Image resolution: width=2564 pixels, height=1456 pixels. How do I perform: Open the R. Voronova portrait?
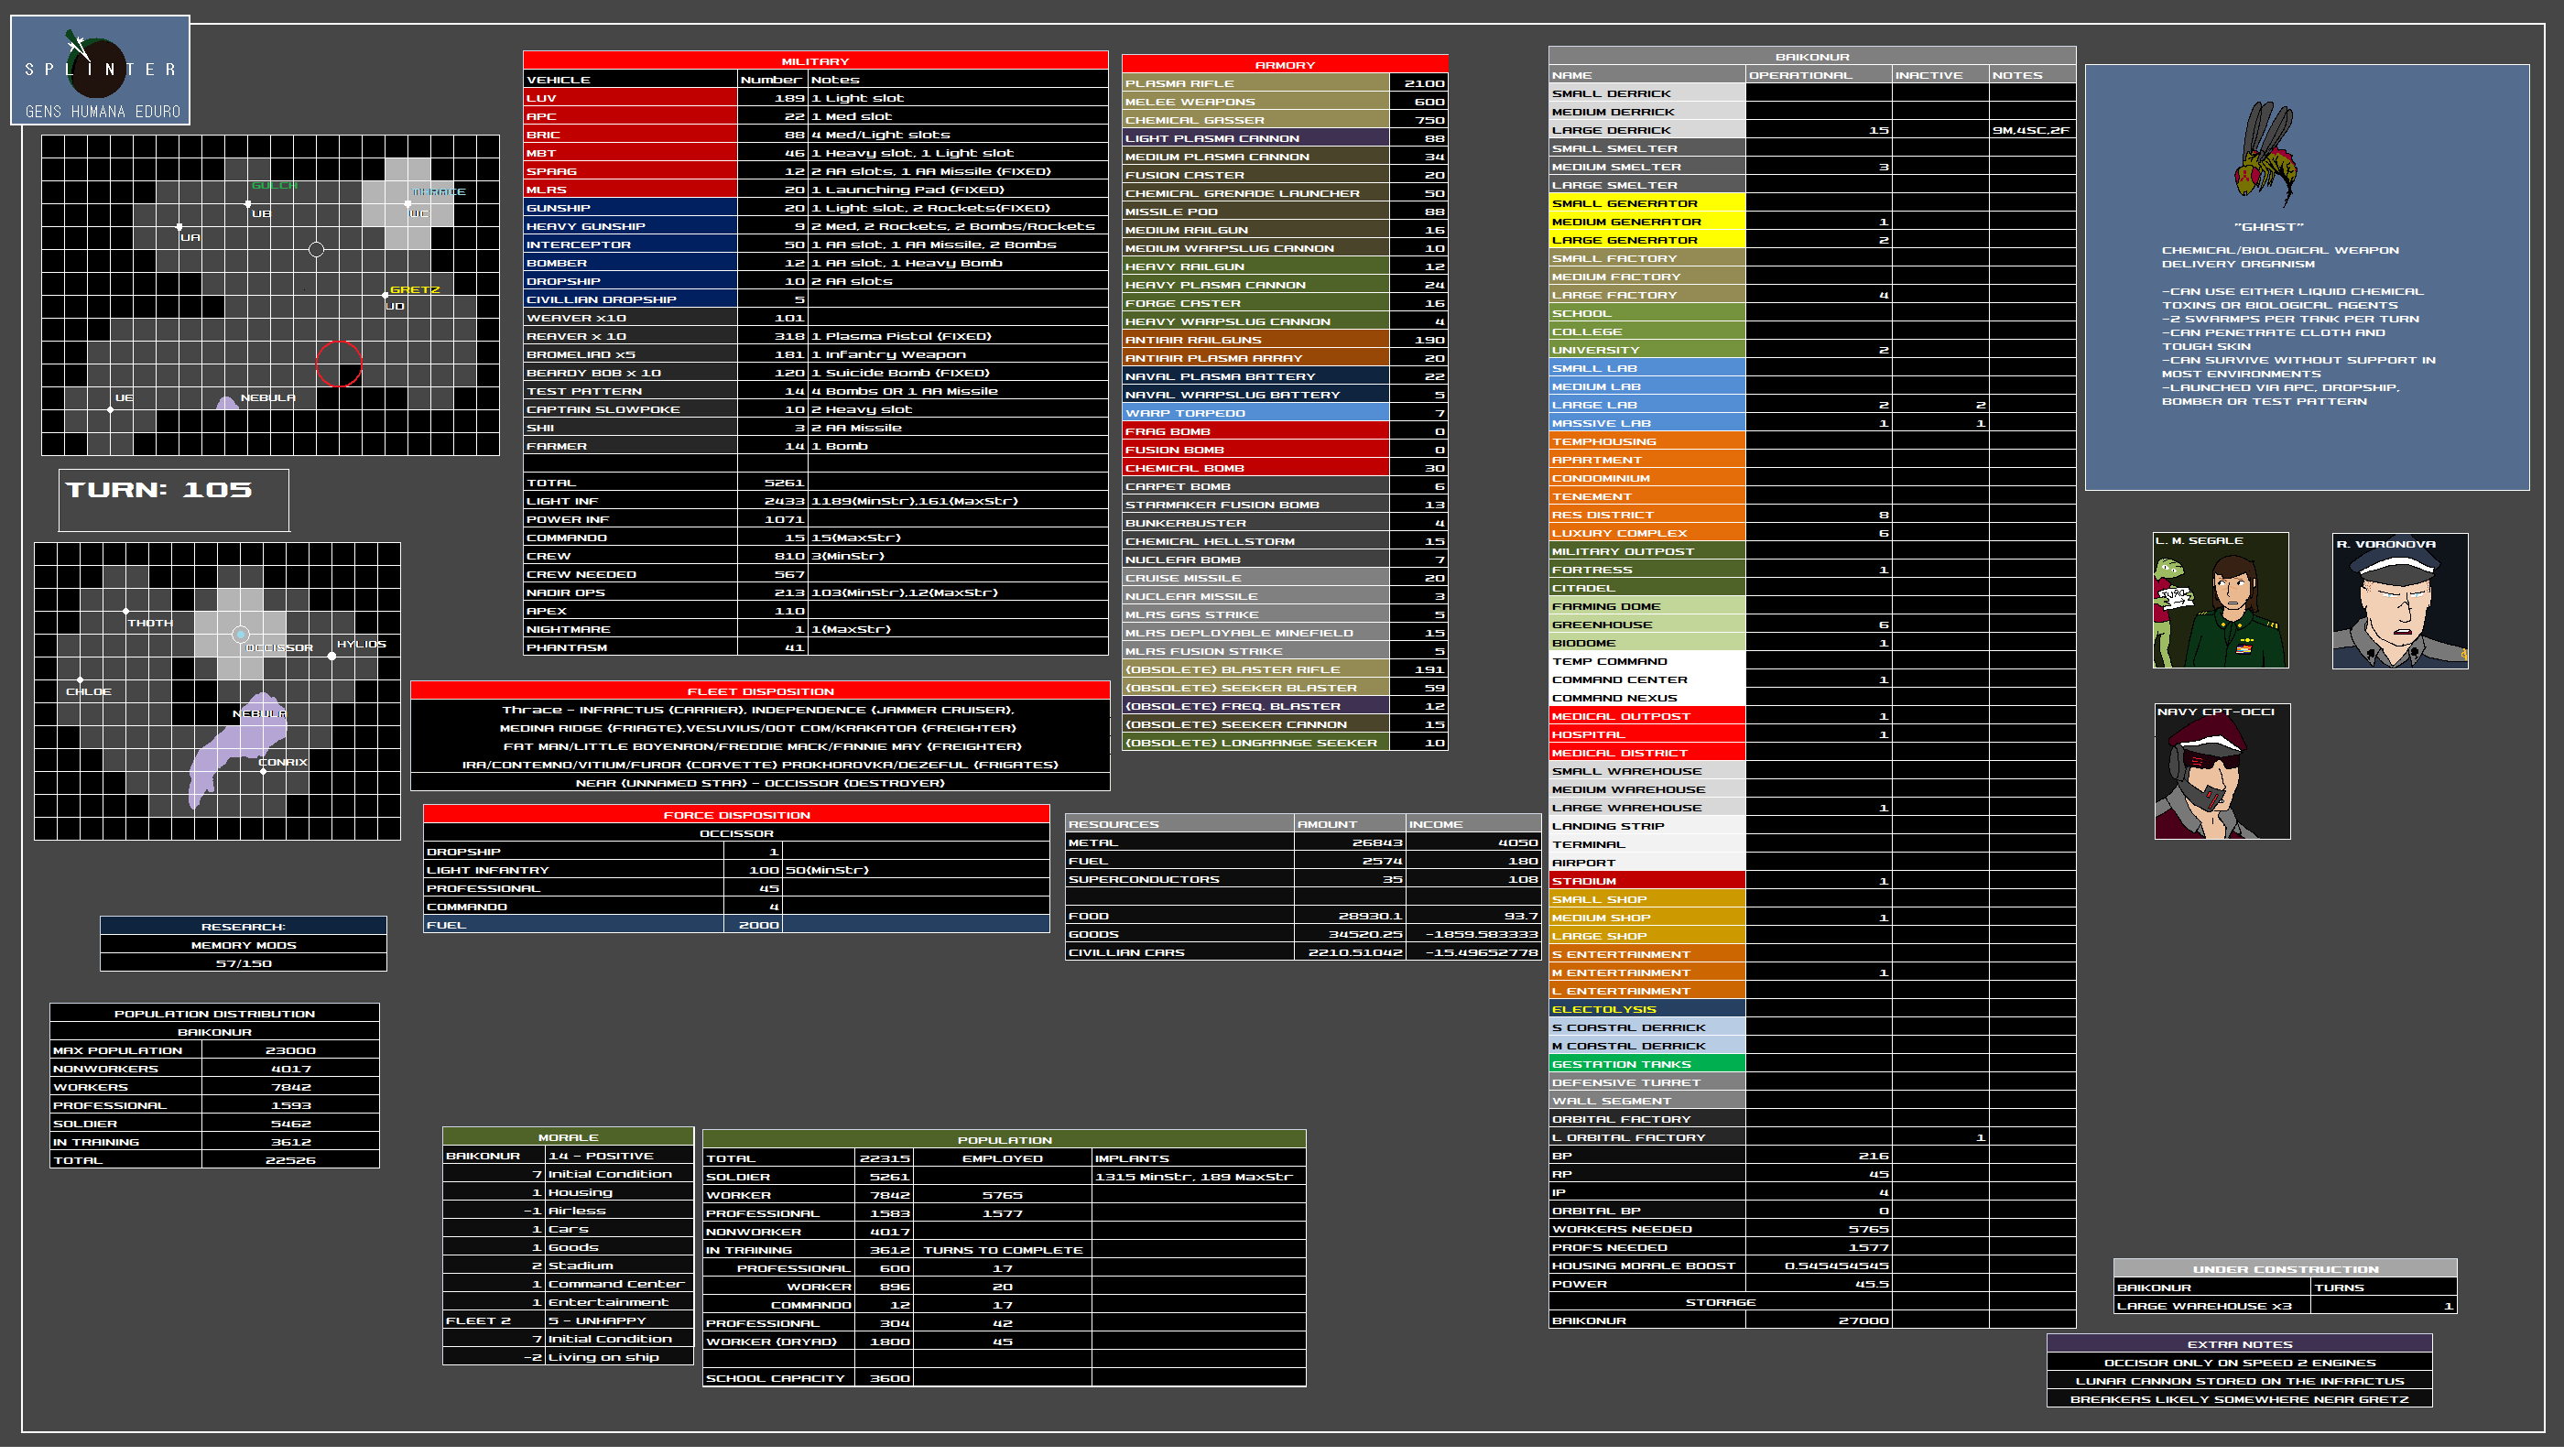tap(2399, 601)
